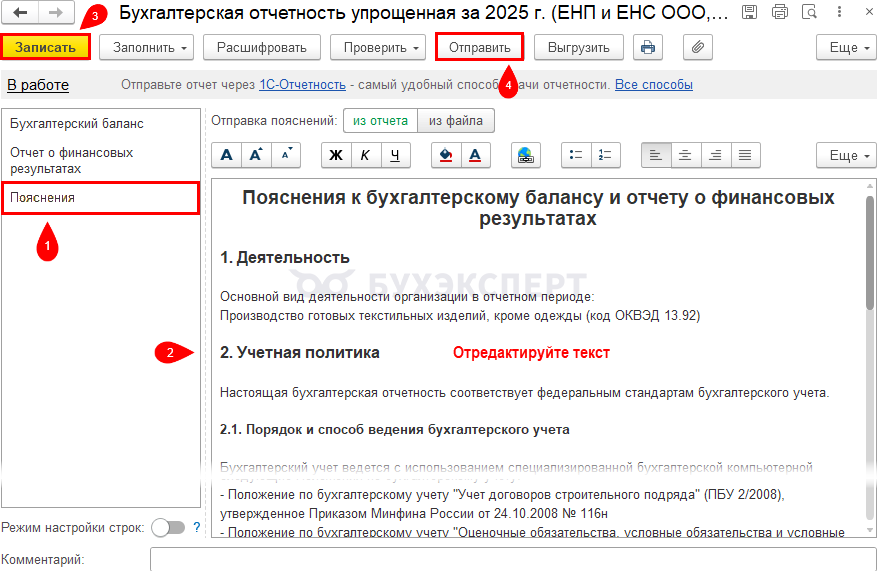Viewport: 877px width, 571px height.
Task: Toggle the 'Режим настройки строк' switch
Action: (x=168, y=527)
